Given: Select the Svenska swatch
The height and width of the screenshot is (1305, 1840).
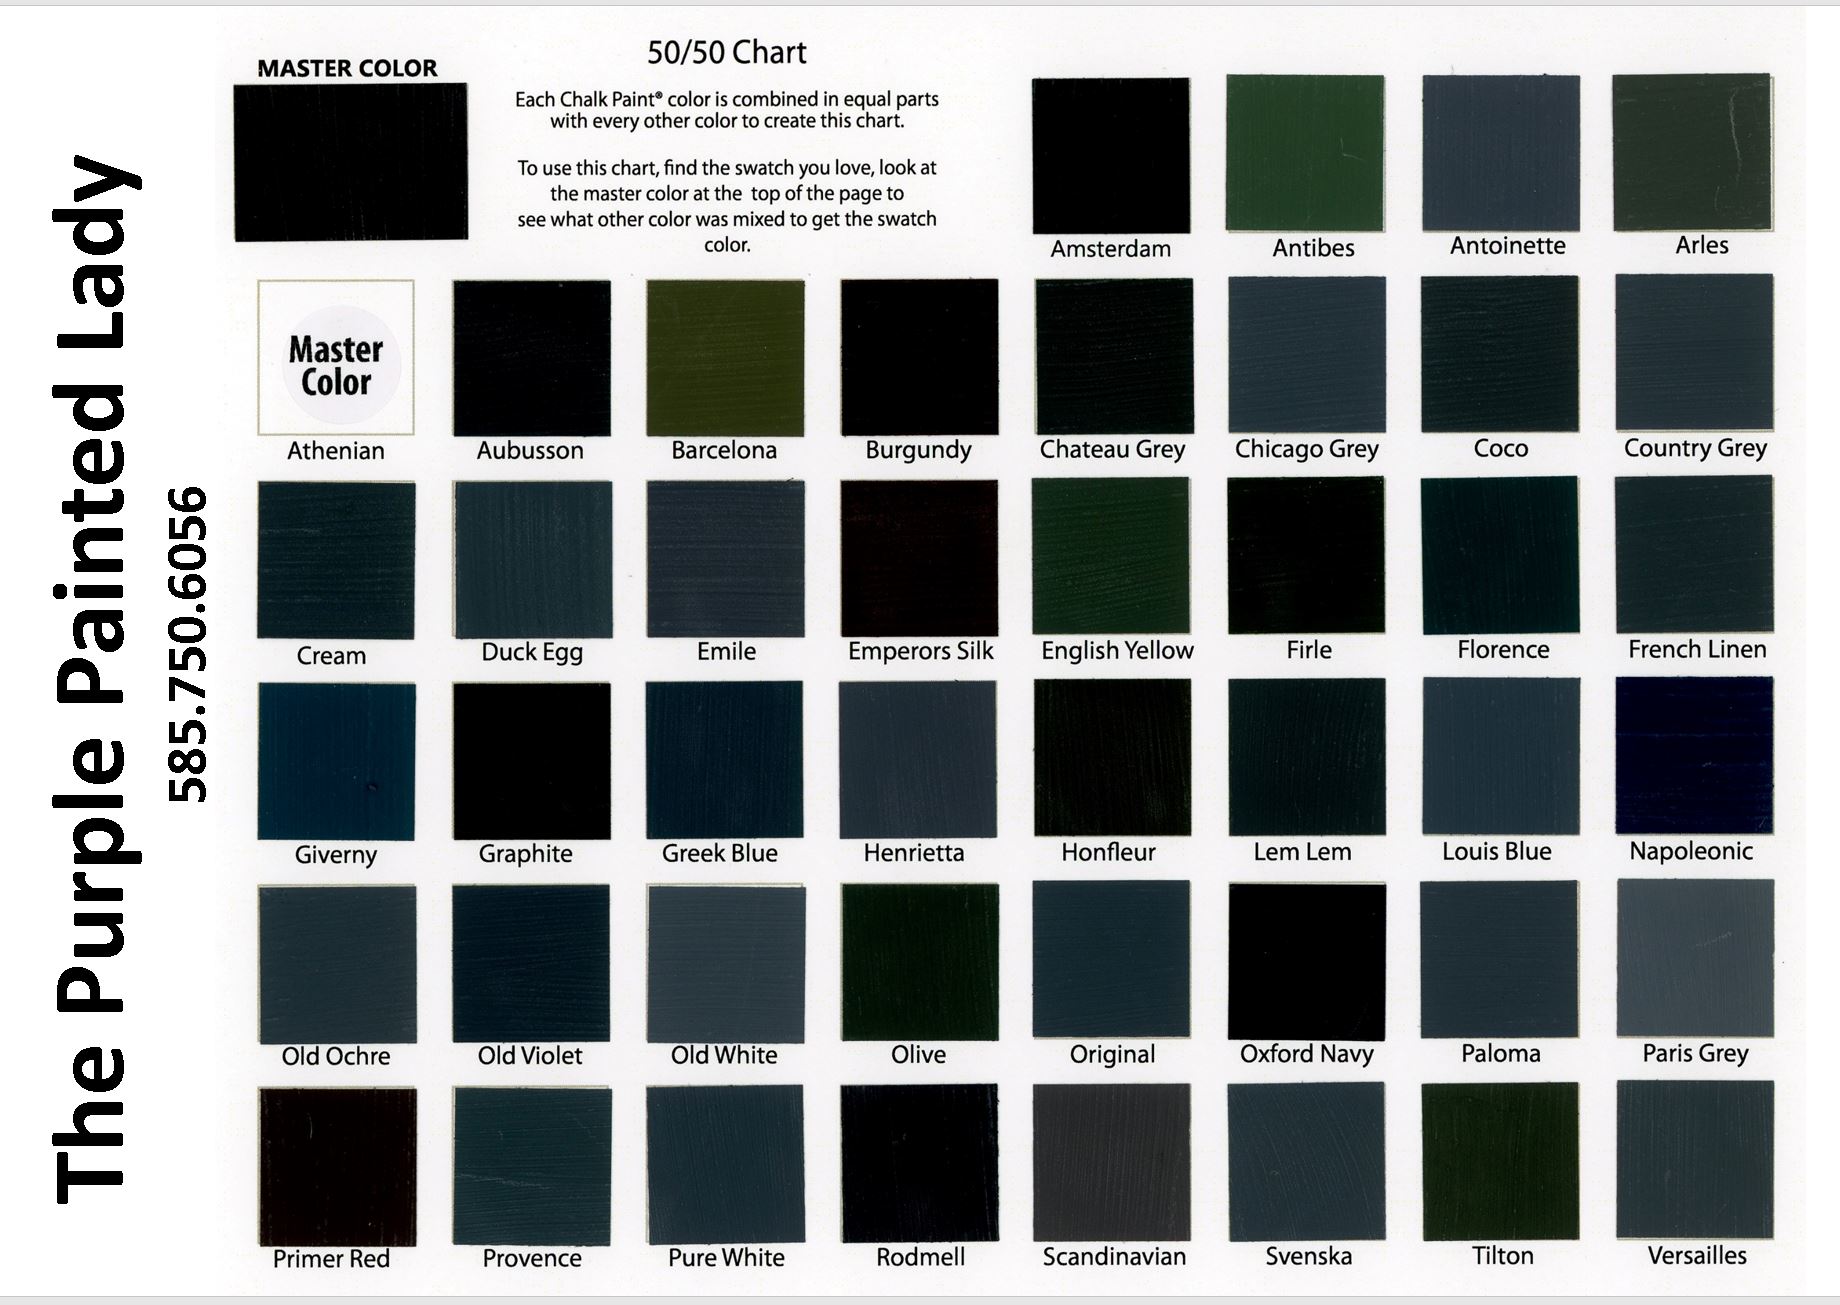Looking at the screenshot, I should point(1306,1161).
